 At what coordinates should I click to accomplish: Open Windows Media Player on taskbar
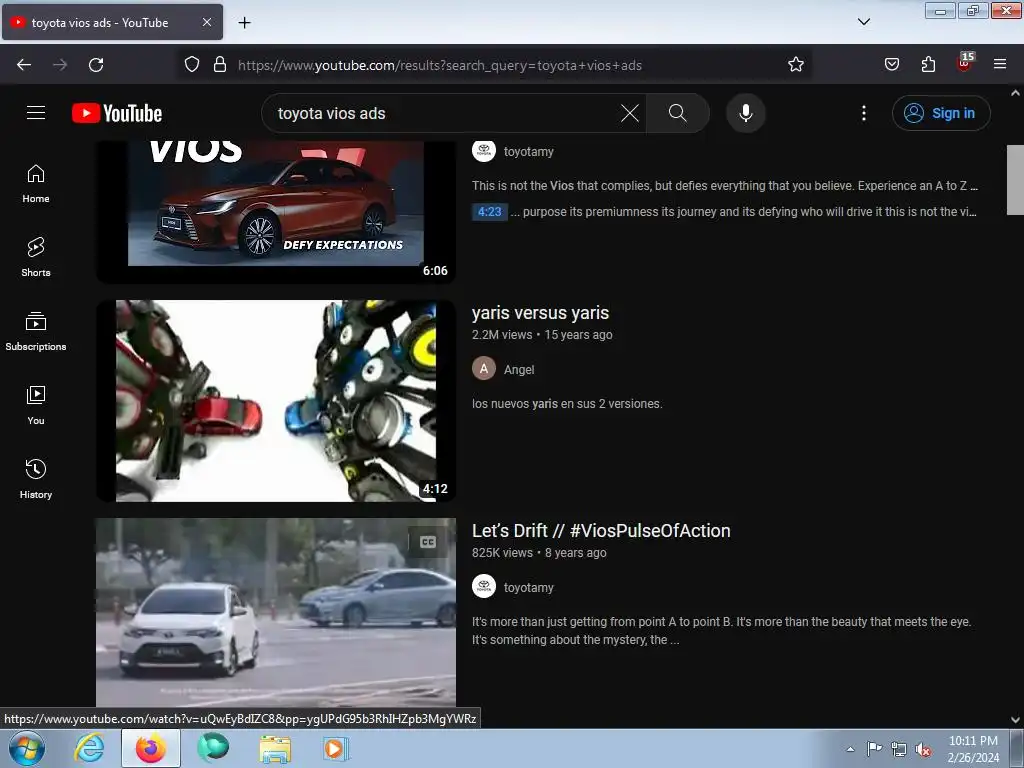tap(336, 748)
